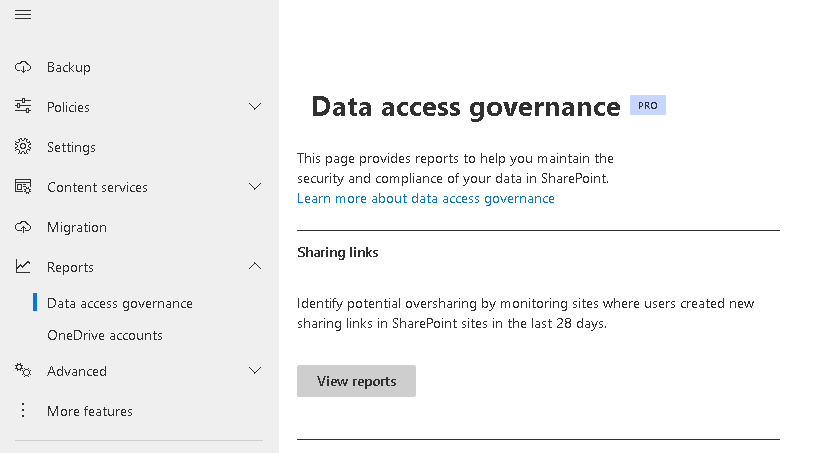Click the Policies sliders icon
This screenshot has width=819, height=453.
pos(23,107)
